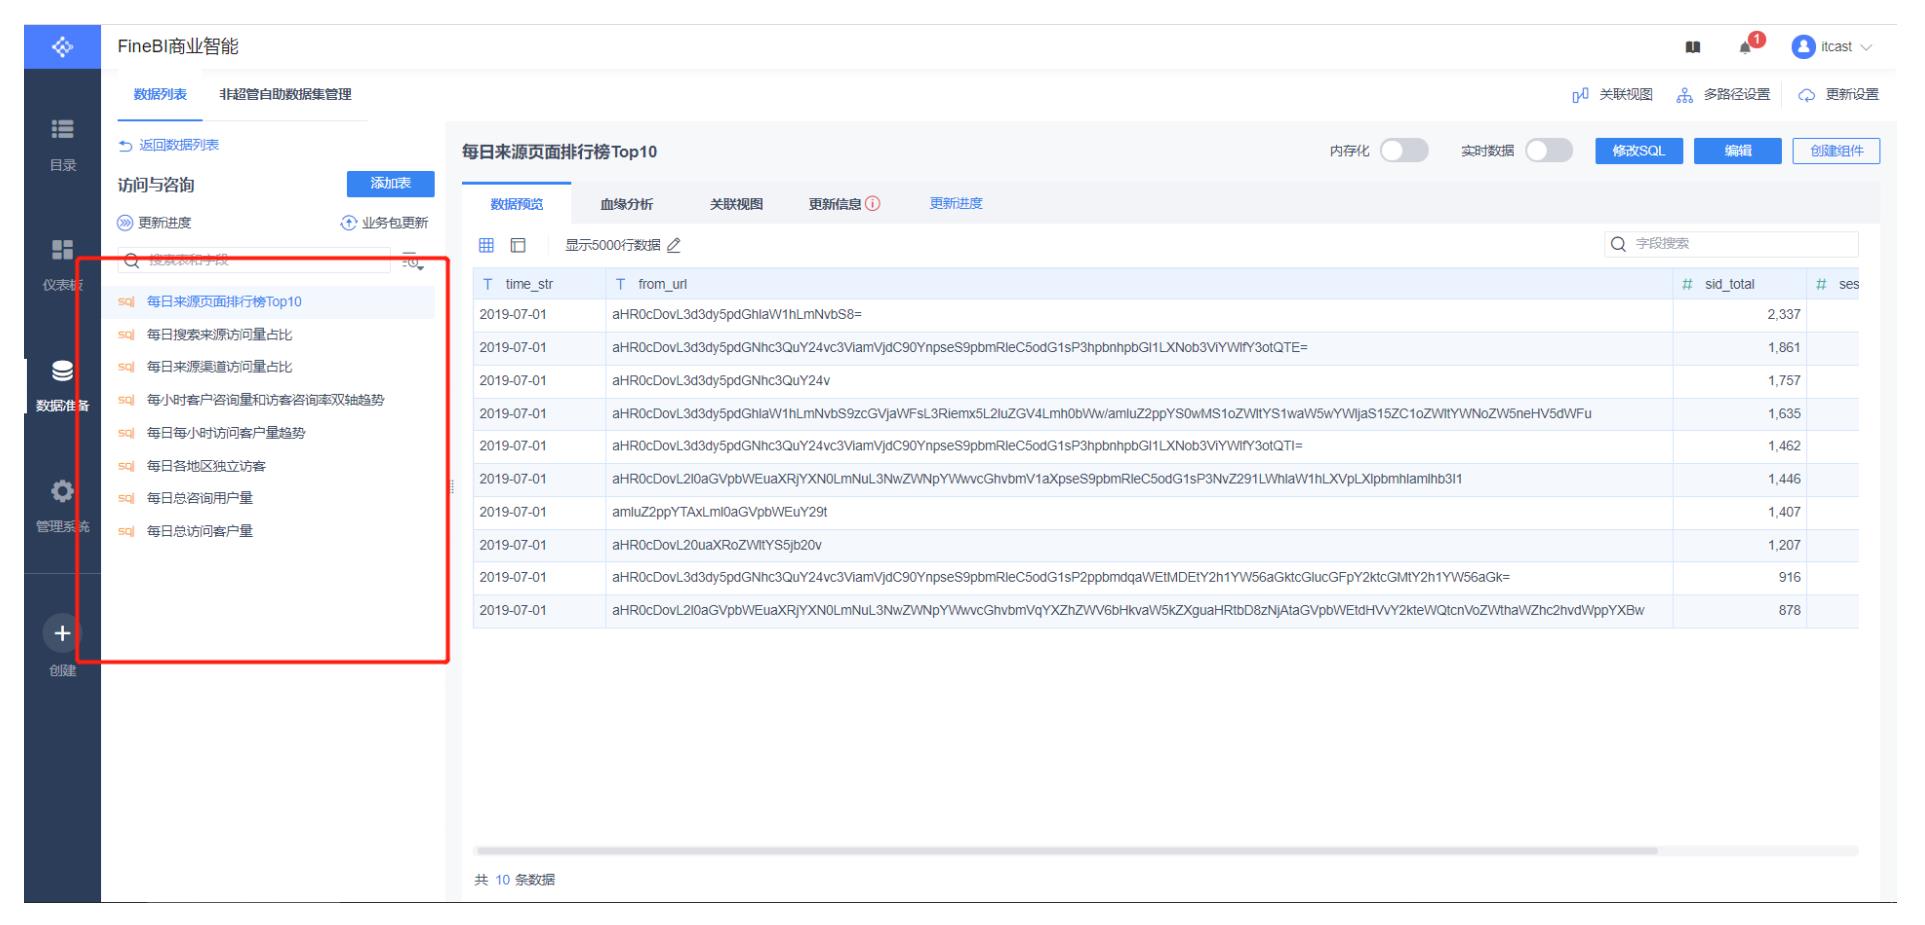Image resolution: width=1925 pixels, height=925 pixels.
Task: Click the 创建 plus button in sidebar
Action: (62, 633)
